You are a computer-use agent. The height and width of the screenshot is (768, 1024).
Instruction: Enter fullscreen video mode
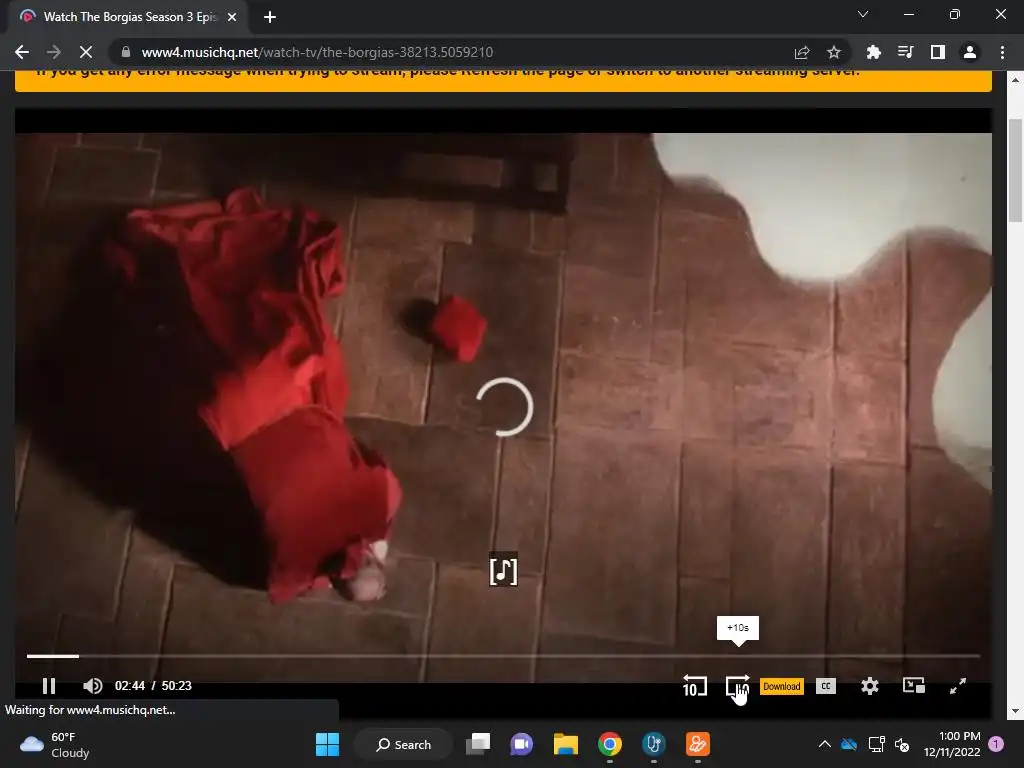(x=957, y=686)
